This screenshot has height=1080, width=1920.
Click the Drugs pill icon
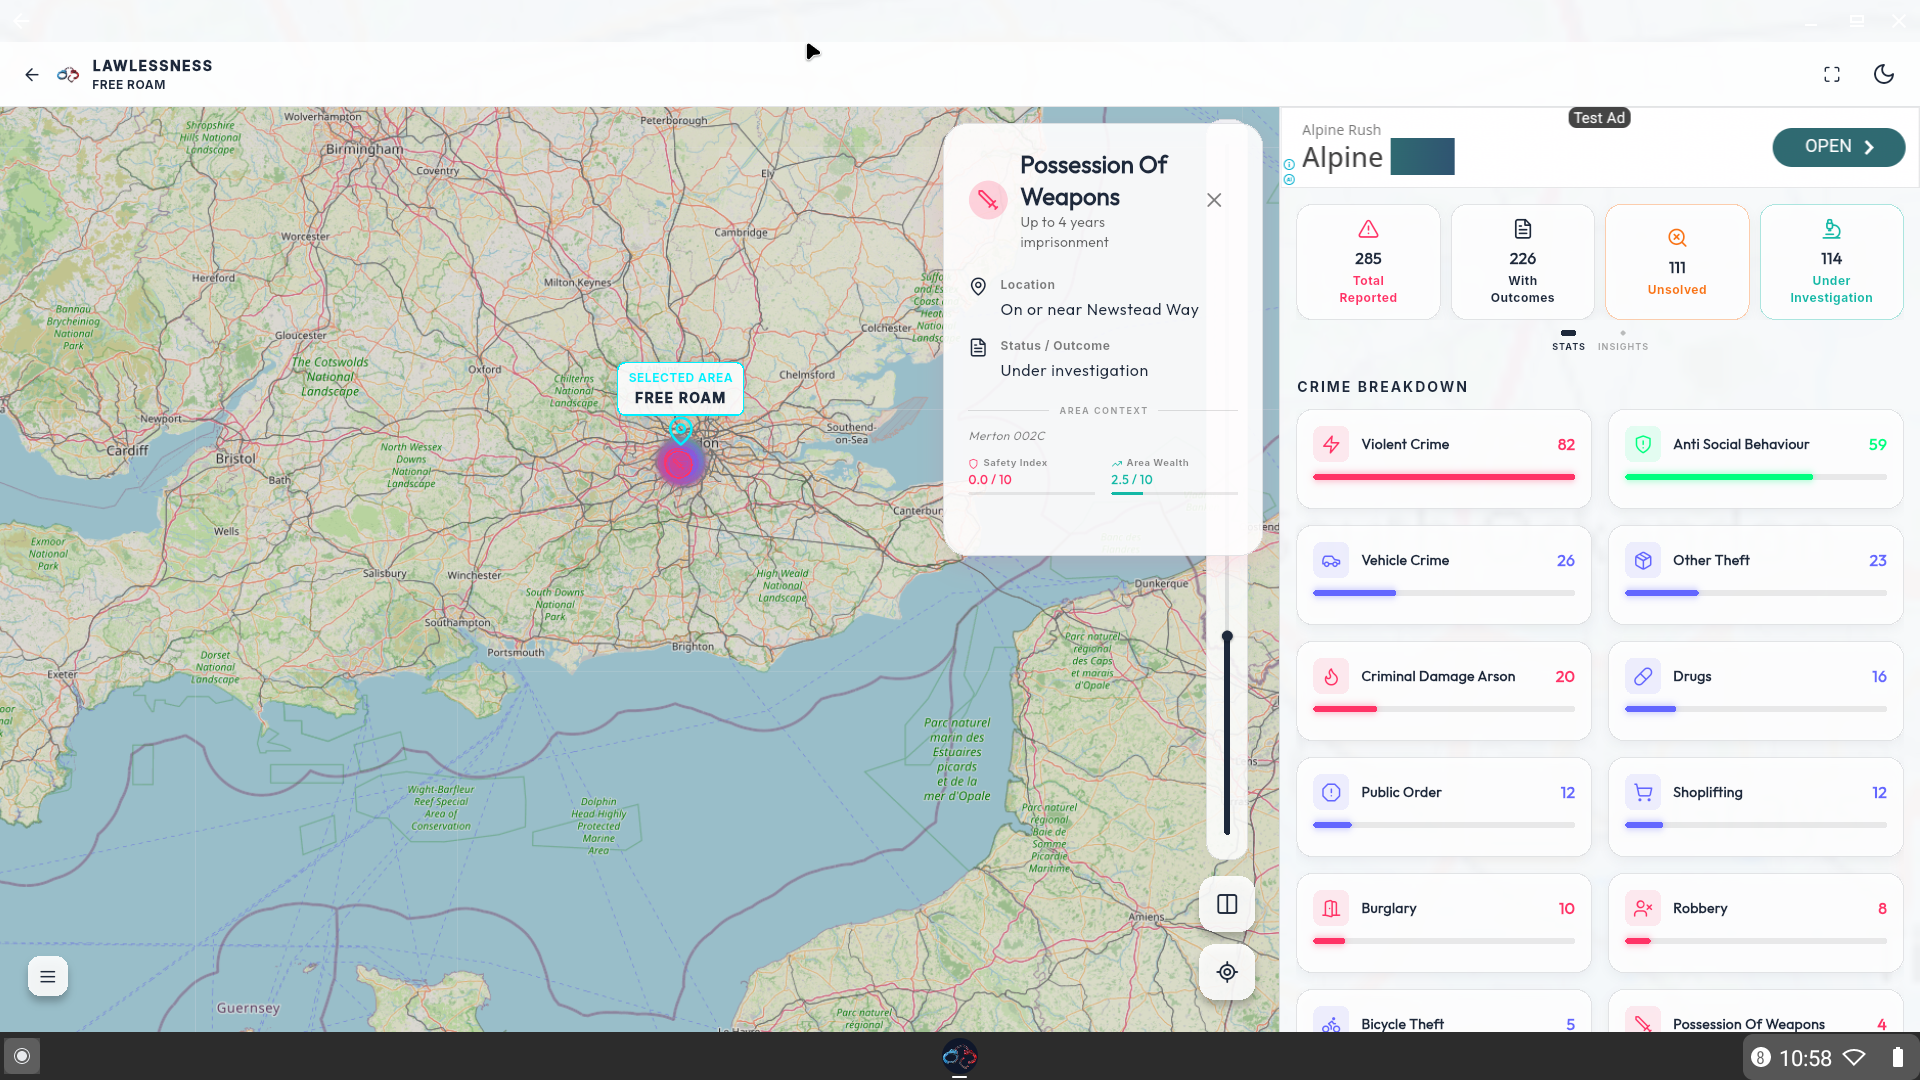(x=1643, y=677)
